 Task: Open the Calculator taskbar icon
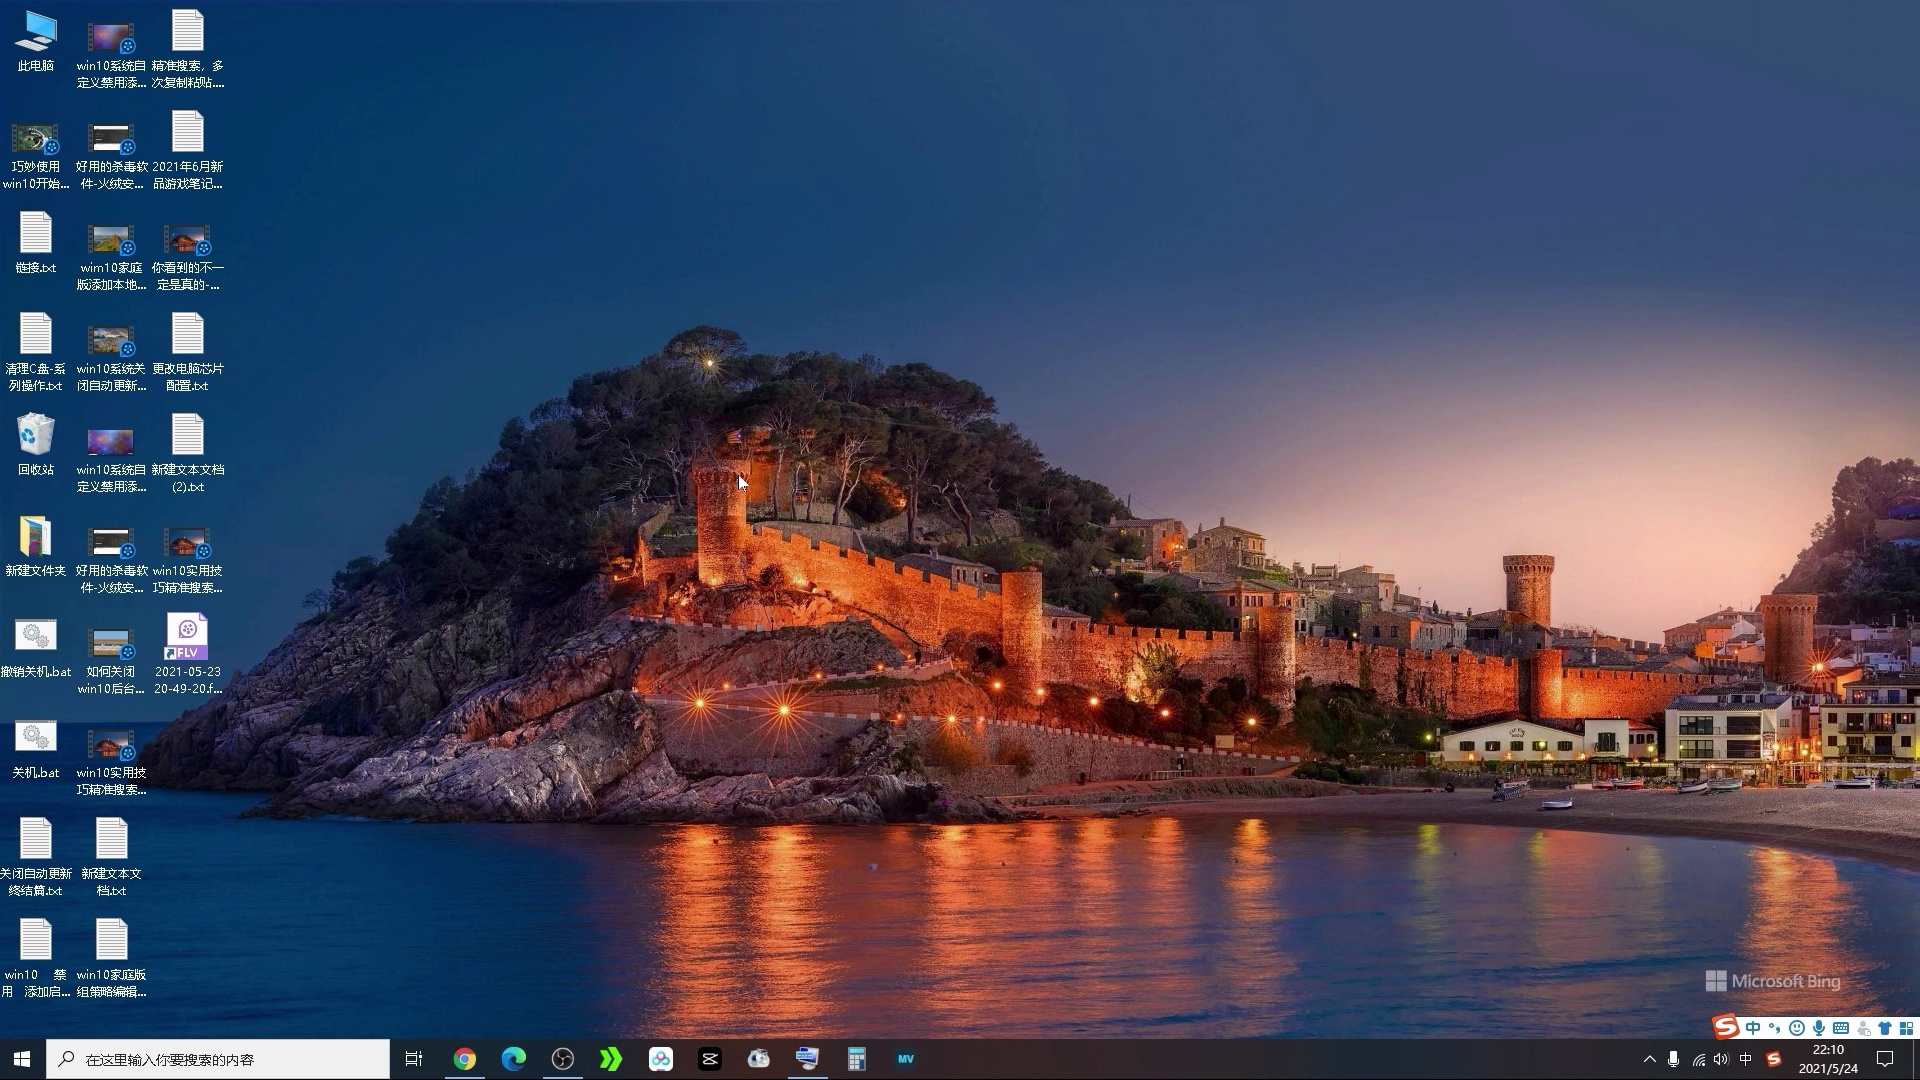[x=856, y=1059]
